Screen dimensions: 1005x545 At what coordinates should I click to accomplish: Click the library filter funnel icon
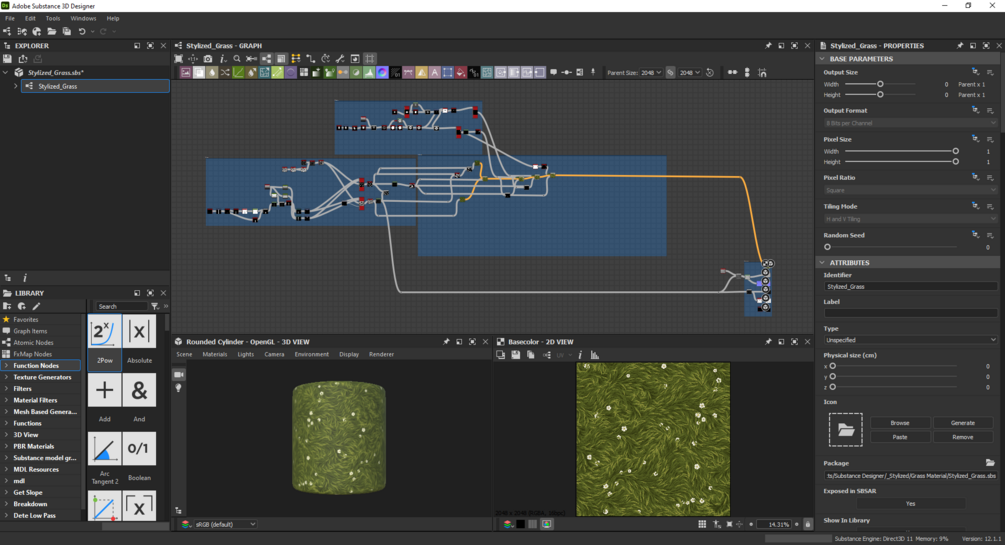coord(155,306)
